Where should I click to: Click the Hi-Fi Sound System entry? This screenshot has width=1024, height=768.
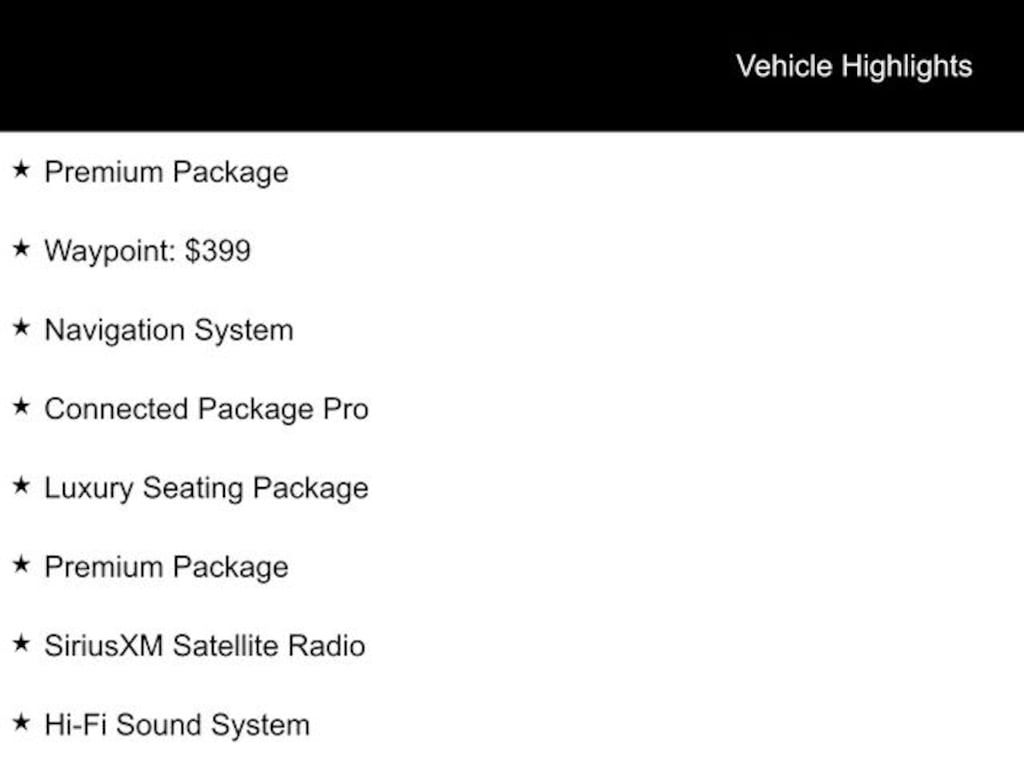click(x=177, y=725)
